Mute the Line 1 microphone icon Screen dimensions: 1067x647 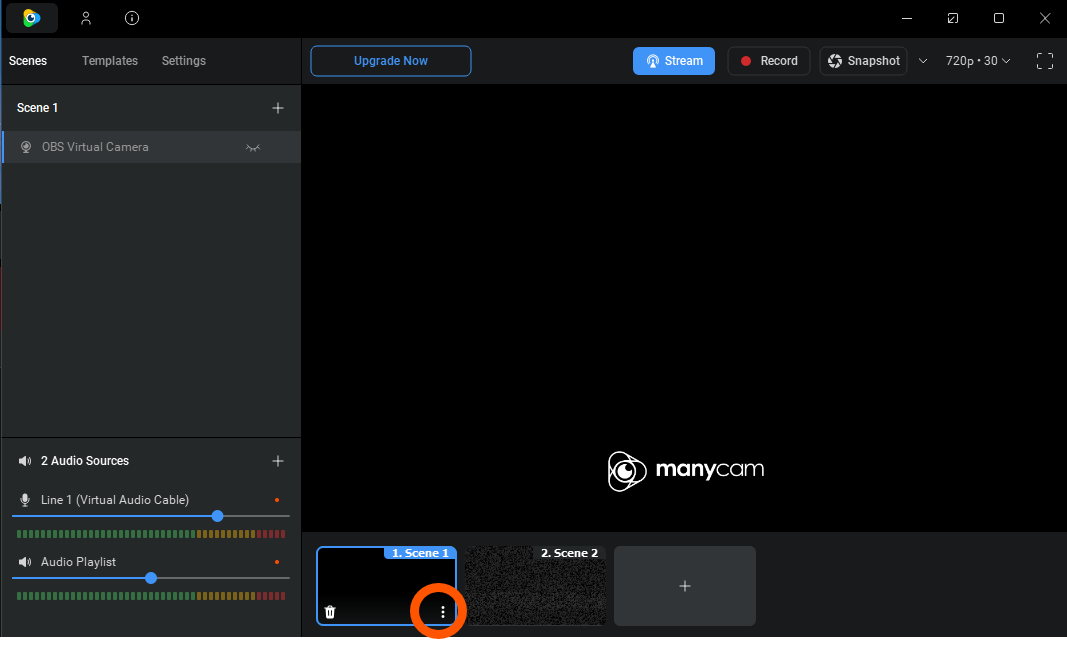tap(24, 500)
